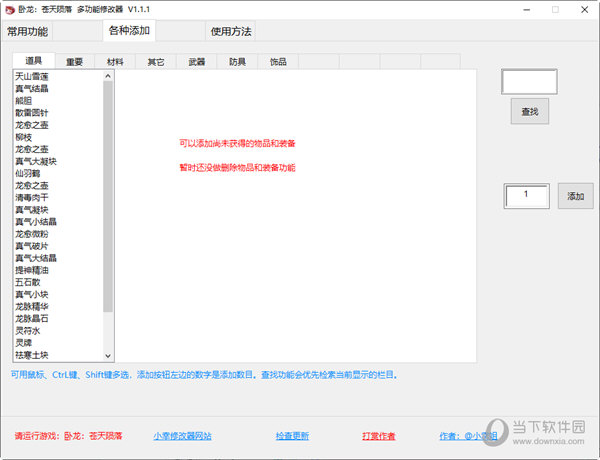Close the trainer window
The image size is (600, 460).
(585, 10)
